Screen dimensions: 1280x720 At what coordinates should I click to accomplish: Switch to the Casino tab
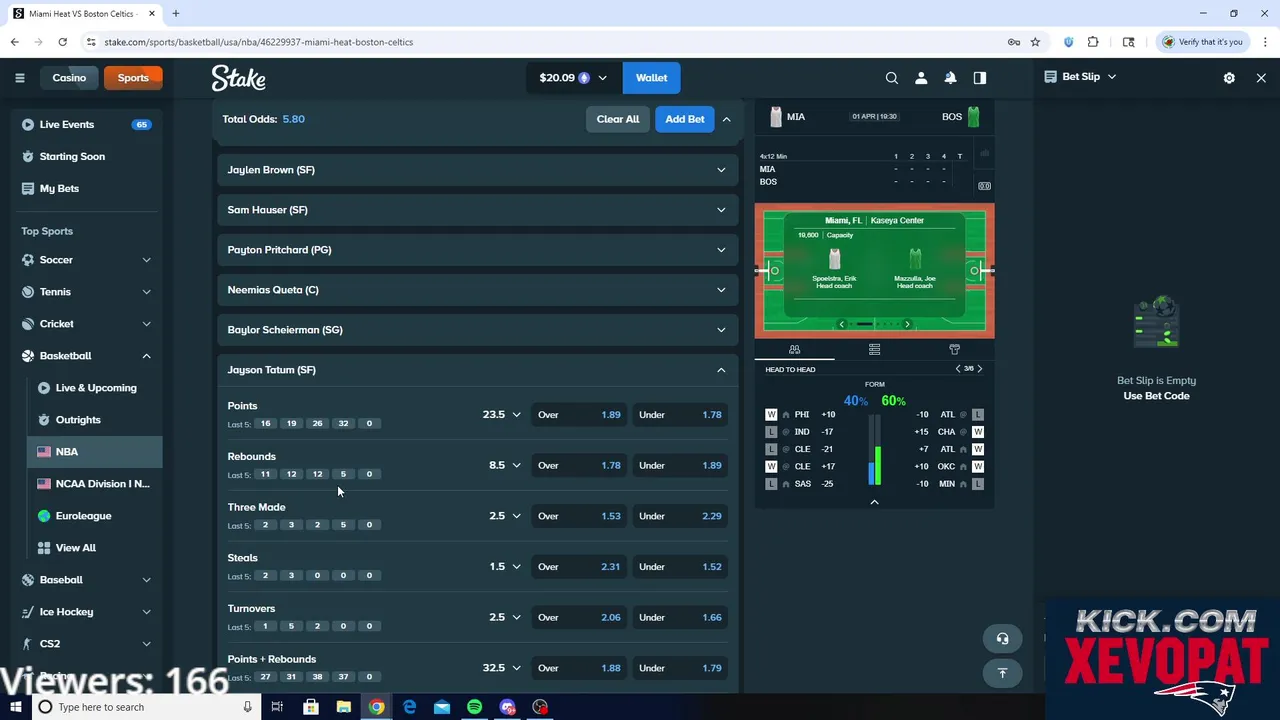[69, 78]
